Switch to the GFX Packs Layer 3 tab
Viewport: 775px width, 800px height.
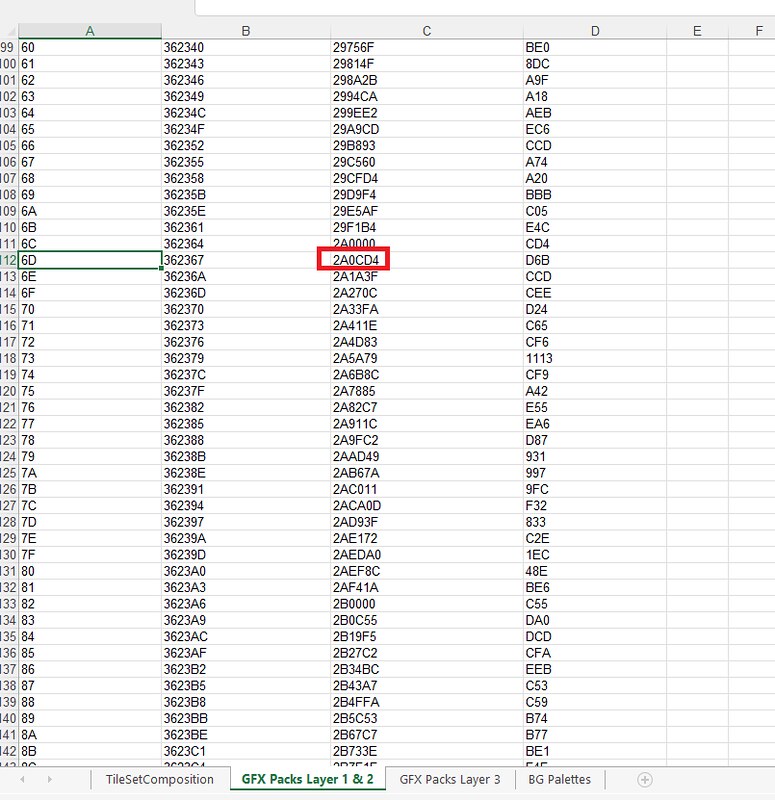pos(449,779)
